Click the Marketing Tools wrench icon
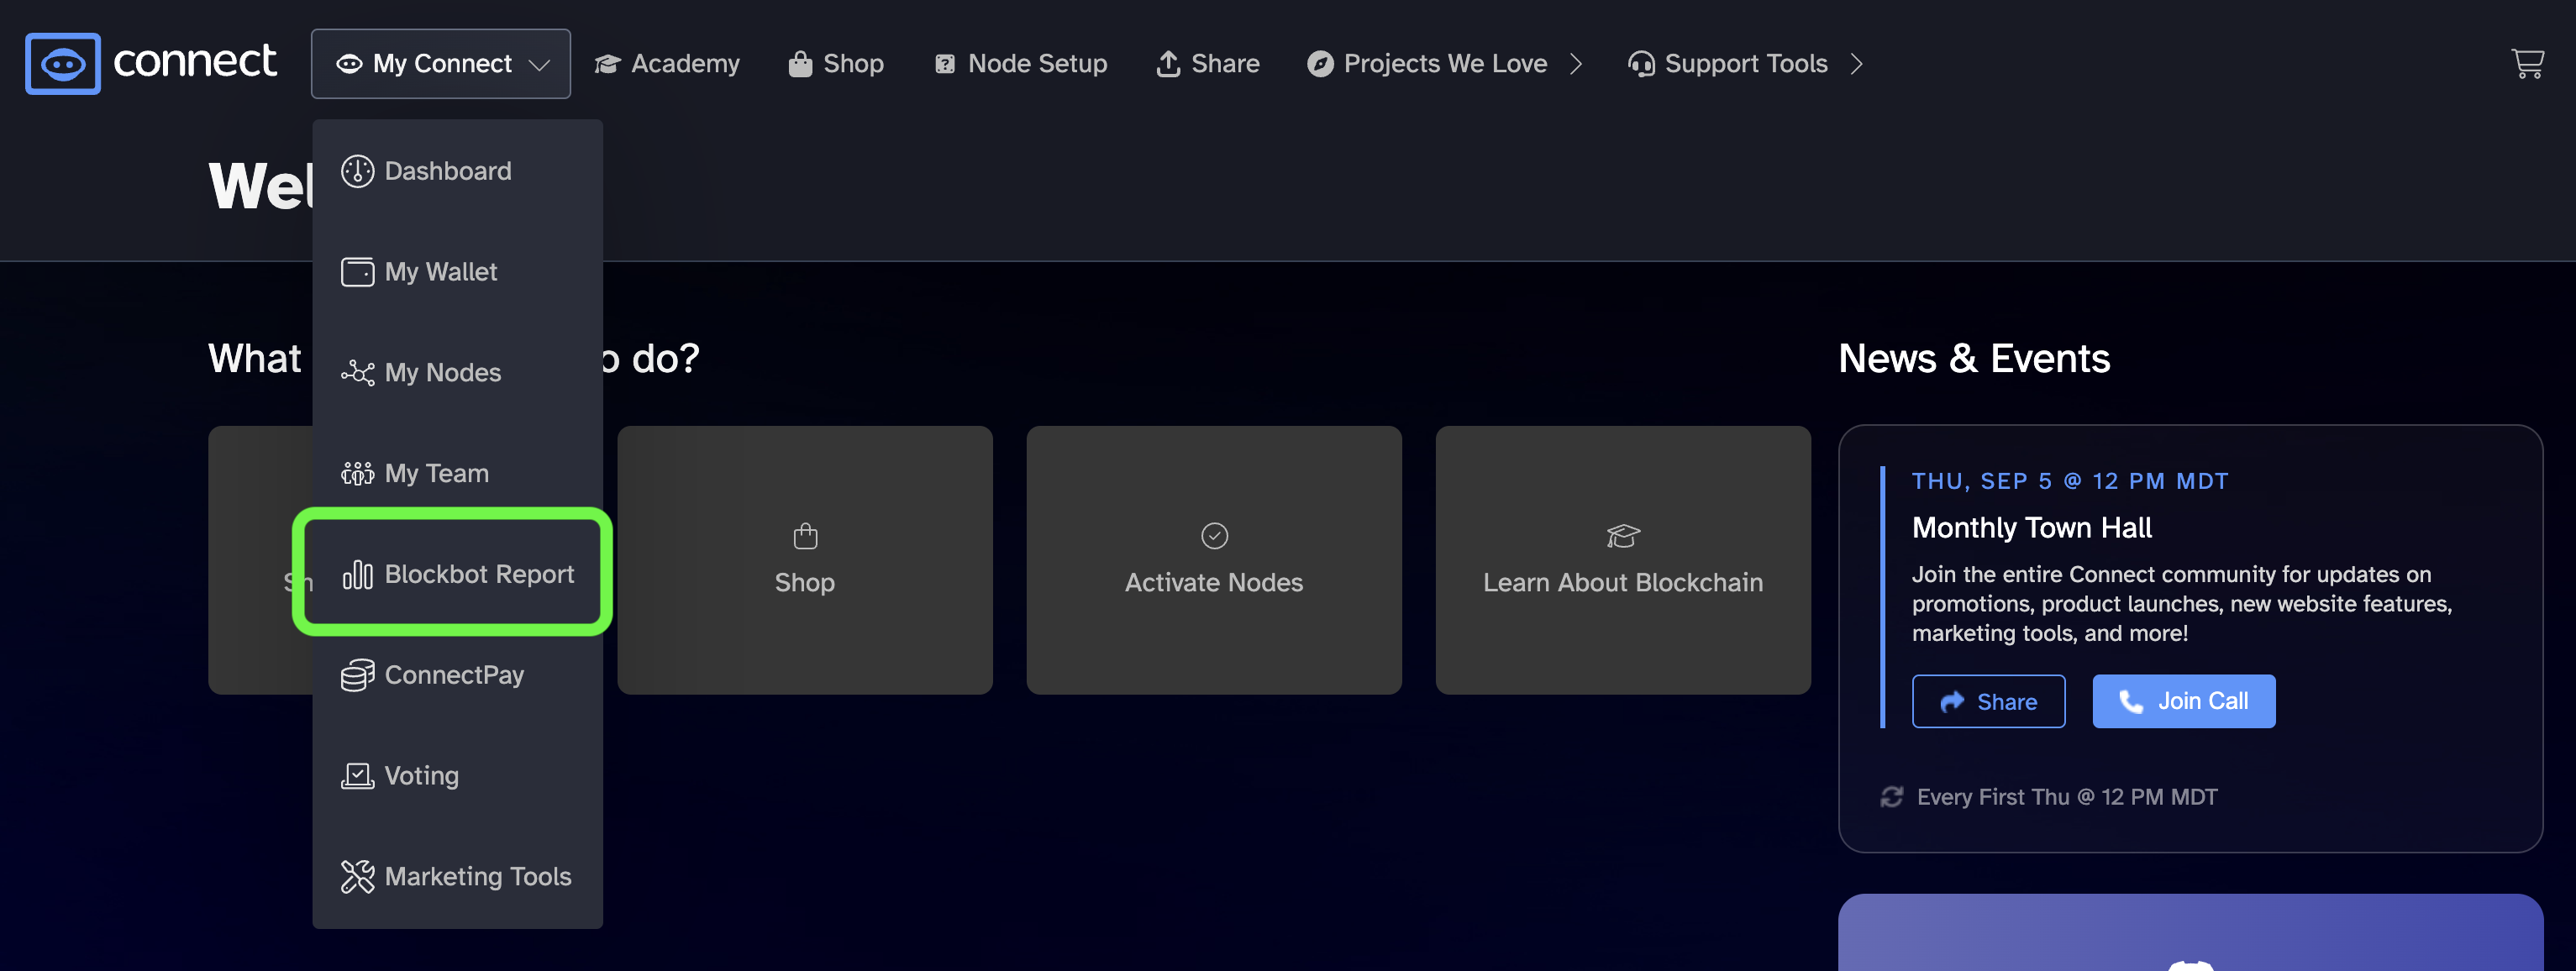This screenshot has width=2576, height=971. 357,876
